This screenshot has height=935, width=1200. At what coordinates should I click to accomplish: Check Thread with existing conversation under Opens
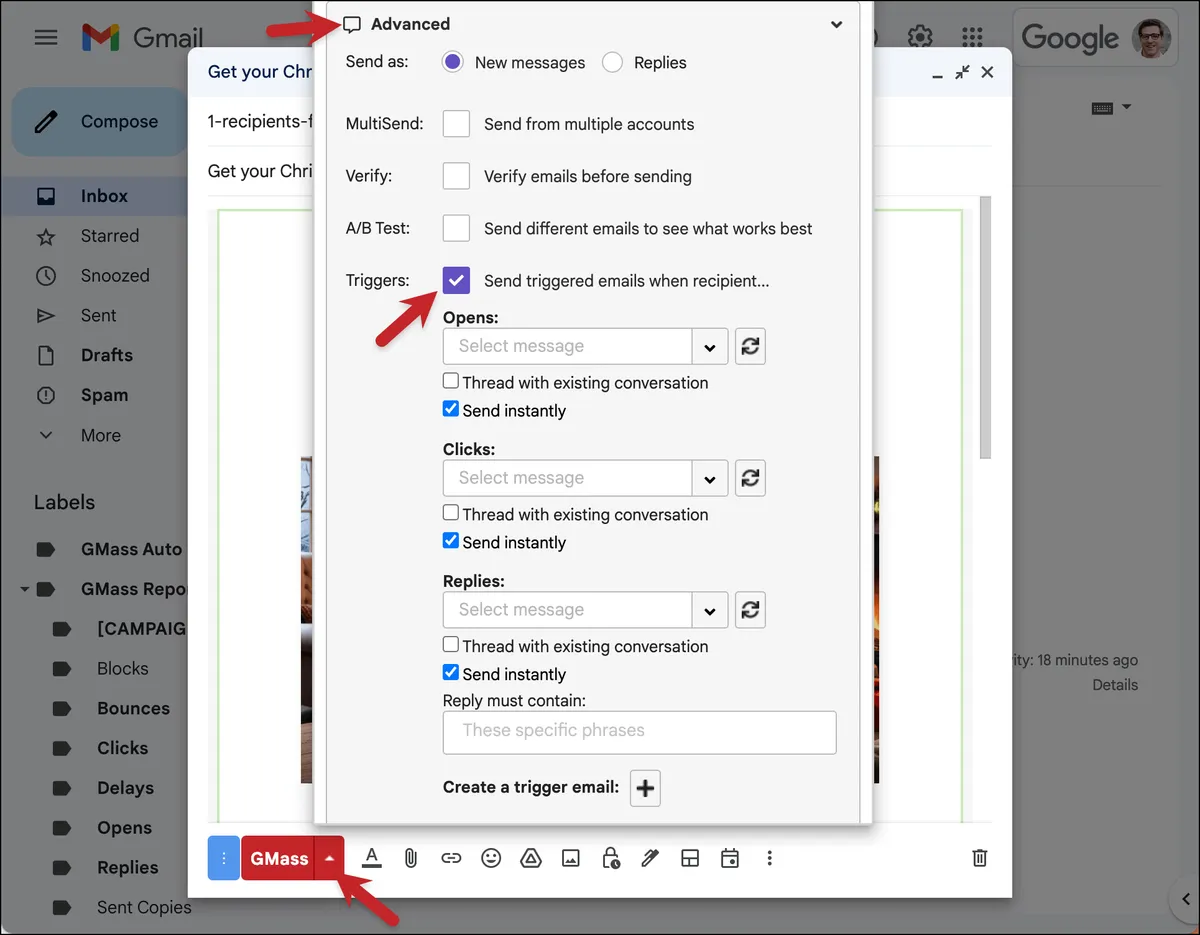point(451,381)
